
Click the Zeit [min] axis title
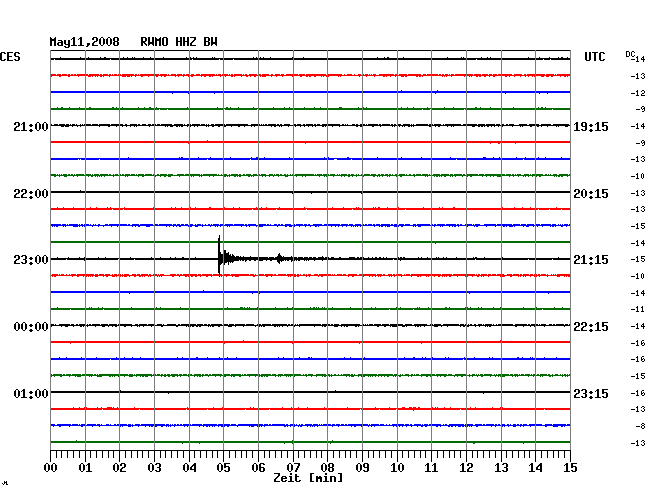coord(308,478)
